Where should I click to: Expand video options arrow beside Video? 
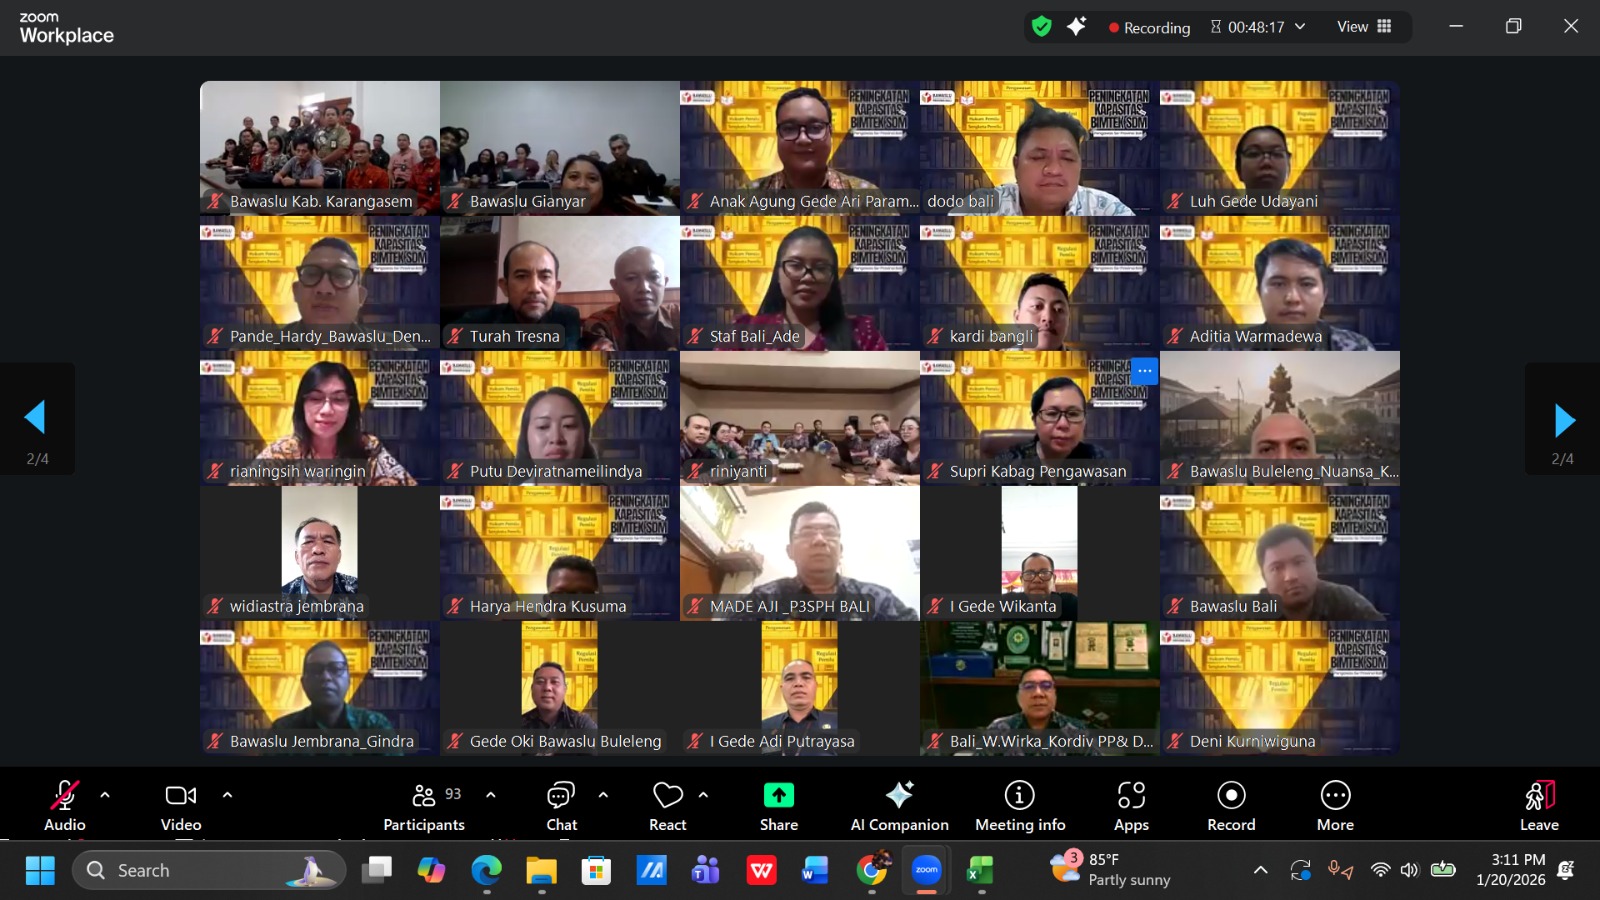coord(227,795)
